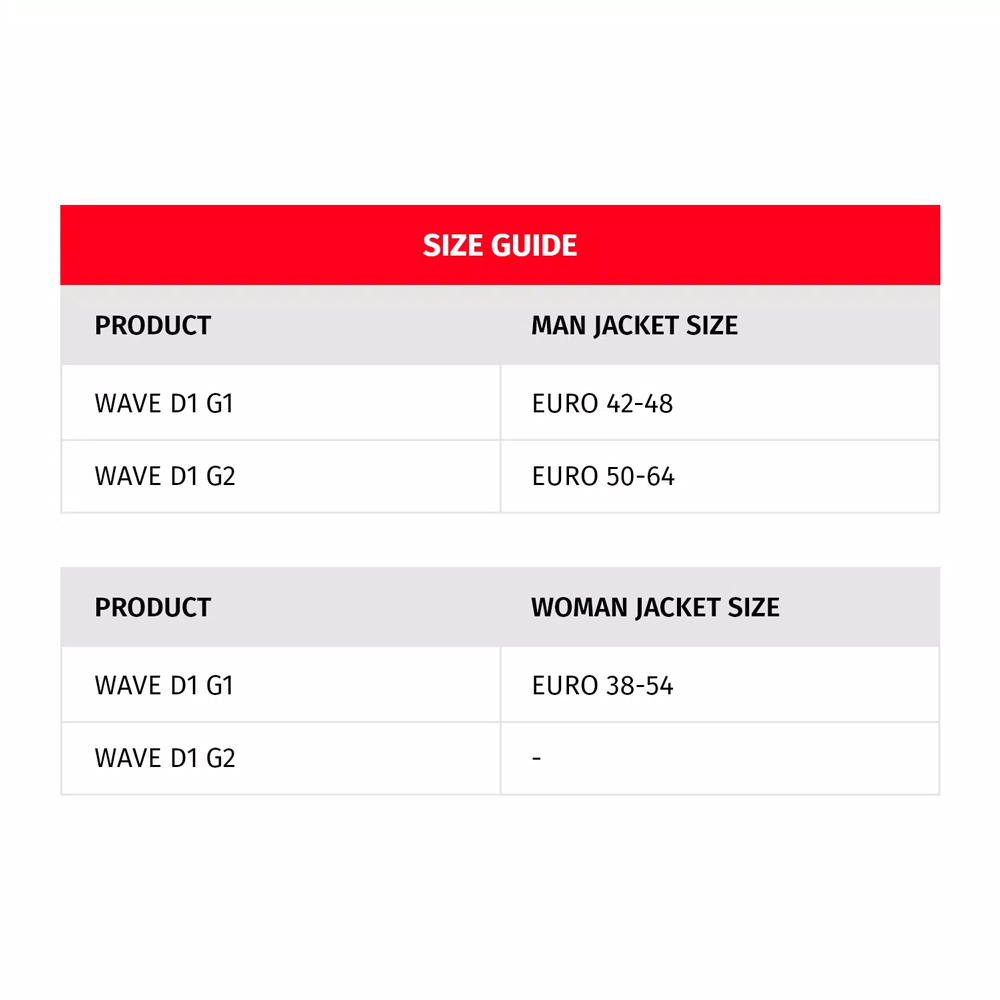The height and width of the screenshot is (1000, 1000).
Task: Click the number 38-54 in the woman table
Action: [x=639, y=685]
